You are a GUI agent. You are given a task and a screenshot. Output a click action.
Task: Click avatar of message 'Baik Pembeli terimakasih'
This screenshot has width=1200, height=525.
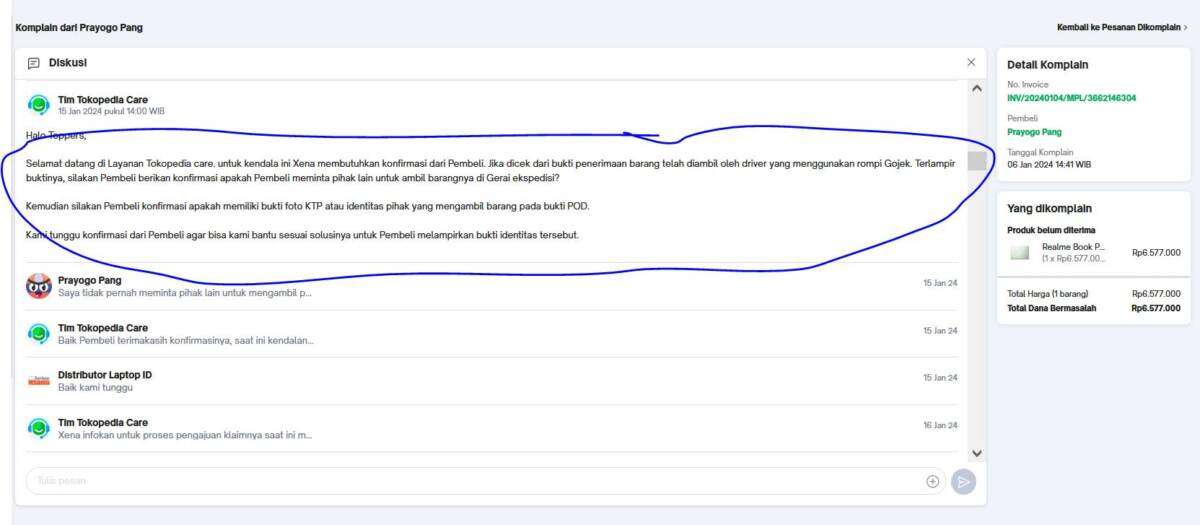pyautogui.click(x=39, y=334)
